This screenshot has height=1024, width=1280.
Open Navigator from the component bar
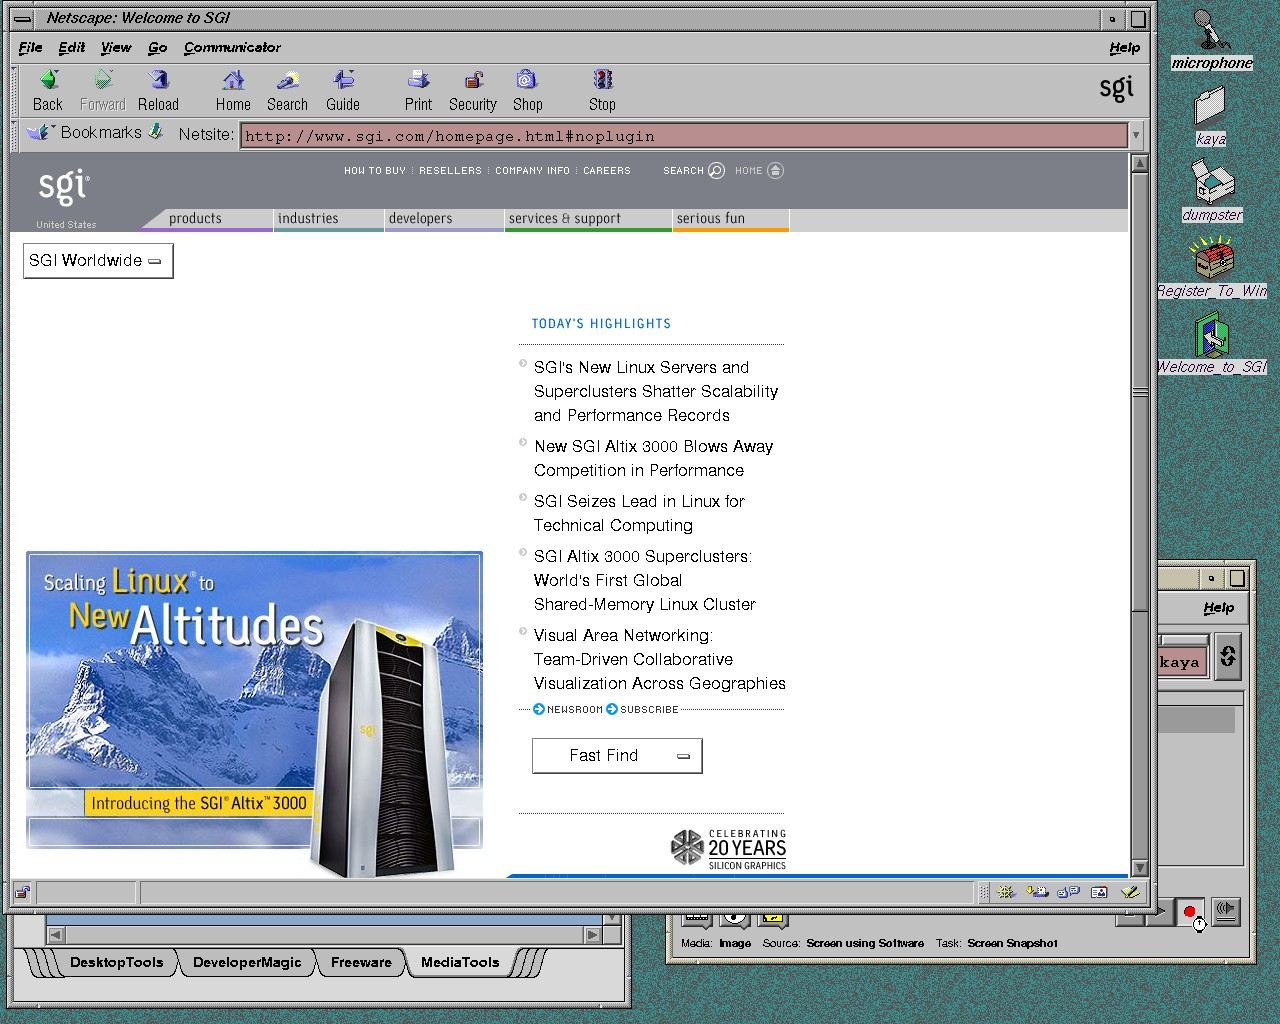(x=1006, y=892)
